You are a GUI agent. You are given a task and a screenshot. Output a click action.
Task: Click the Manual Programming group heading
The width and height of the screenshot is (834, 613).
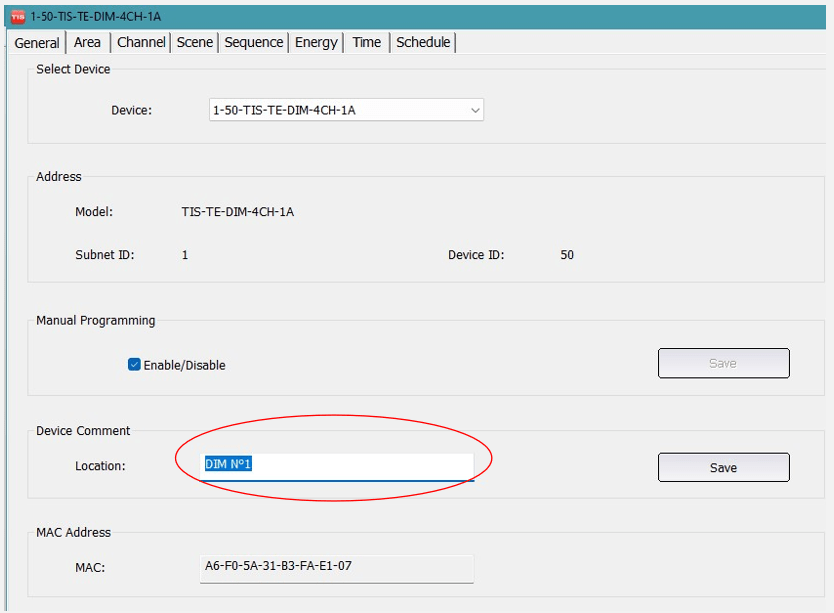[96, 320]
